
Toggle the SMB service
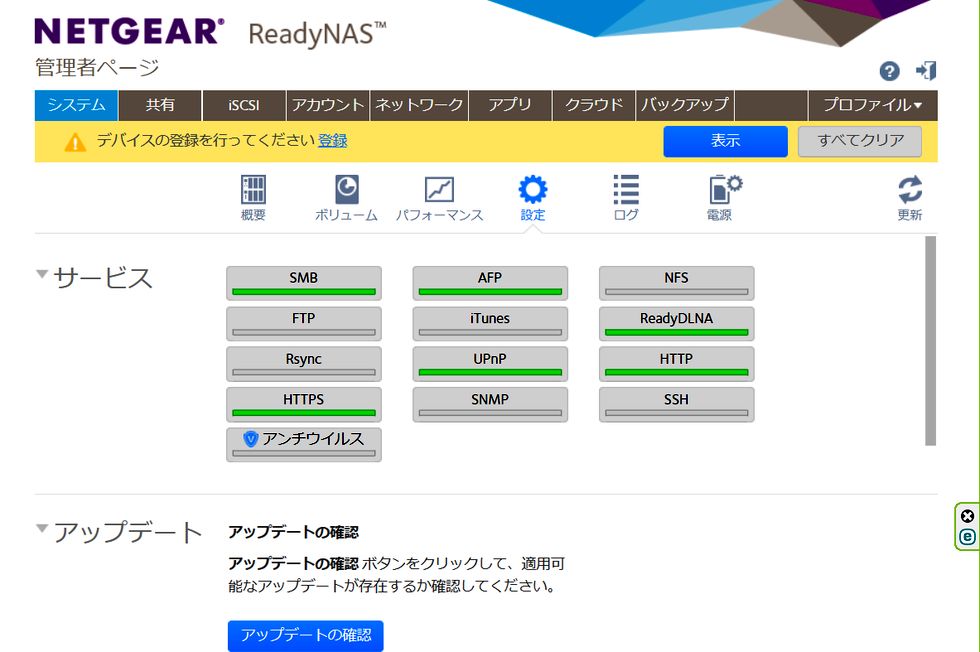point(304,283)
